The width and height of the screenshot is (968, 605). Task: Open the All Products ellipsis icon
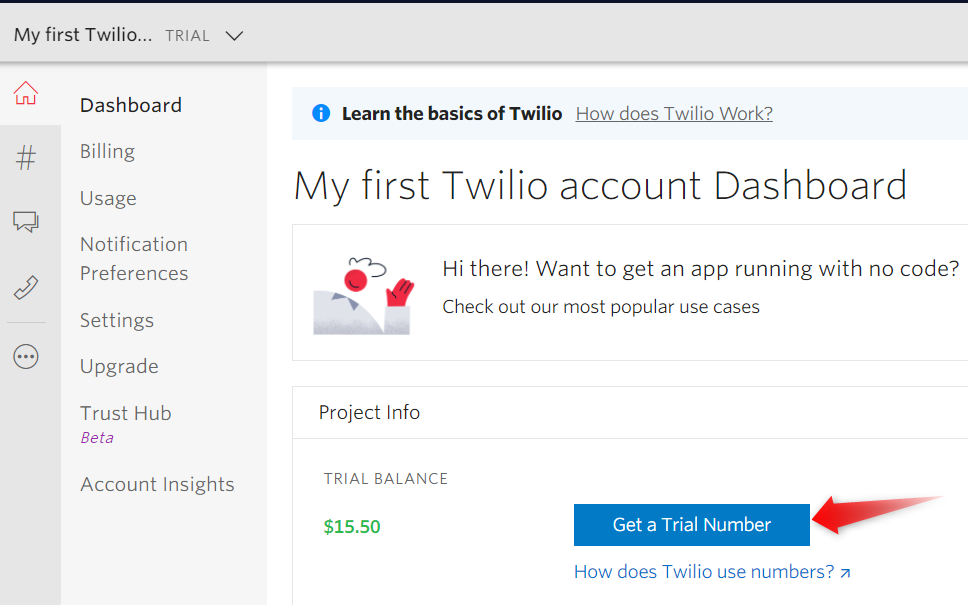click(26, 357)
